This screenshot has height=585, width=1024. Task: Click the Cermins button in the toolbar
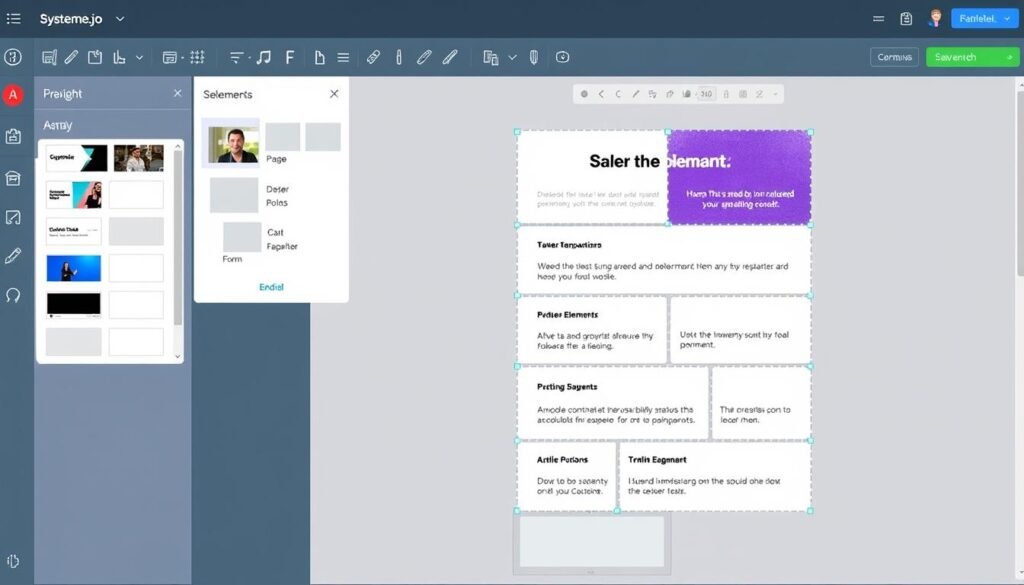pos(893,57)
